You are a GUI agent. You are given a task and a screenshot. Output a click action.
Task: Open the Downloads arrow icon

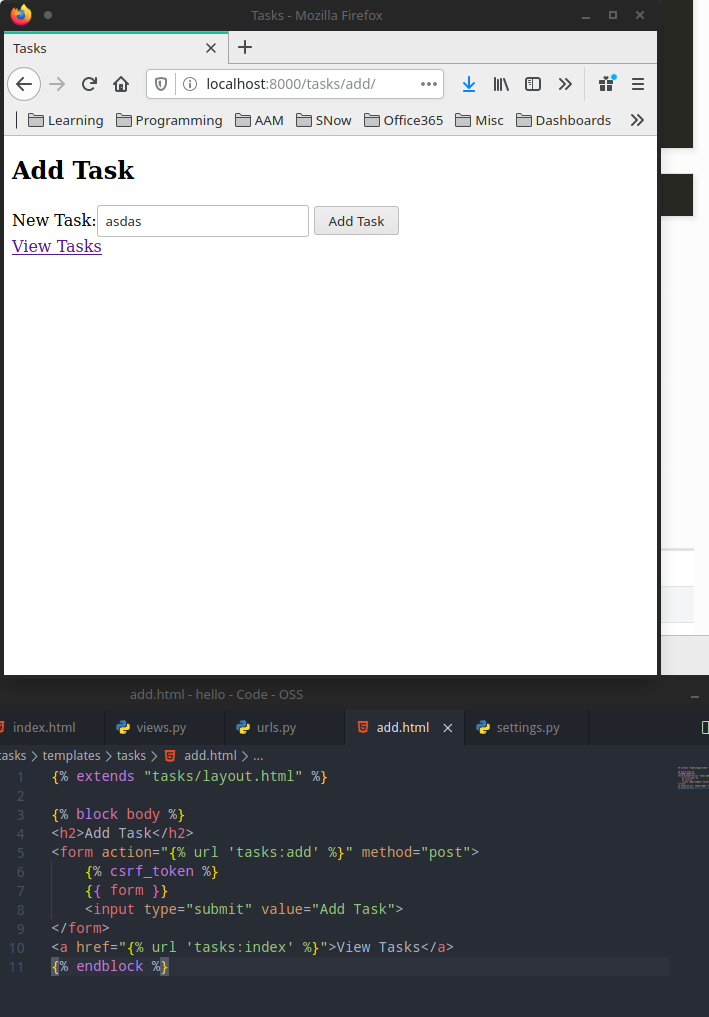[x=469, y=84]
